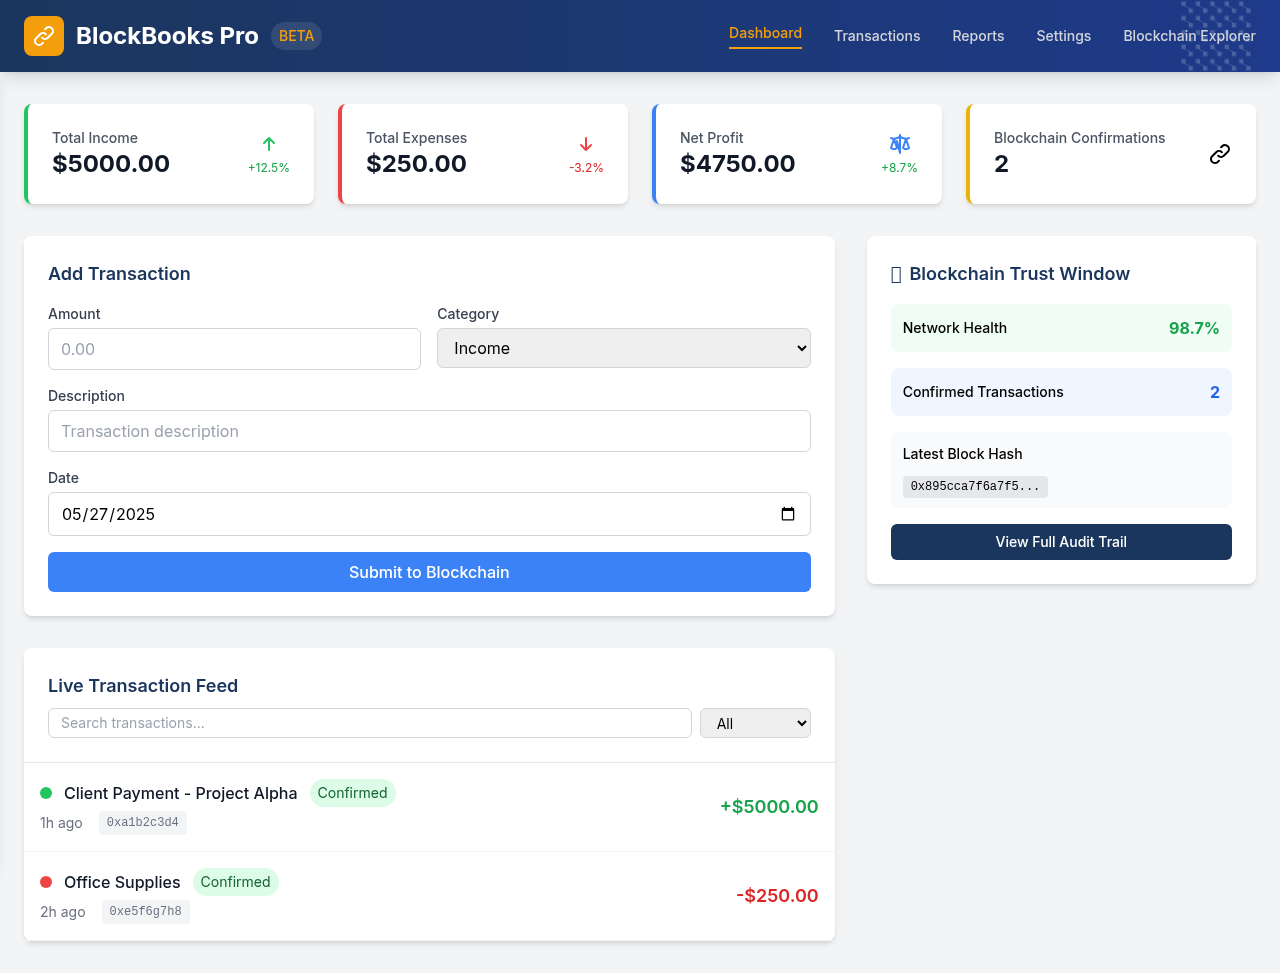Click the balance scale icon on Net Profit card
The image size is (1280, 973).
[899, 143]
